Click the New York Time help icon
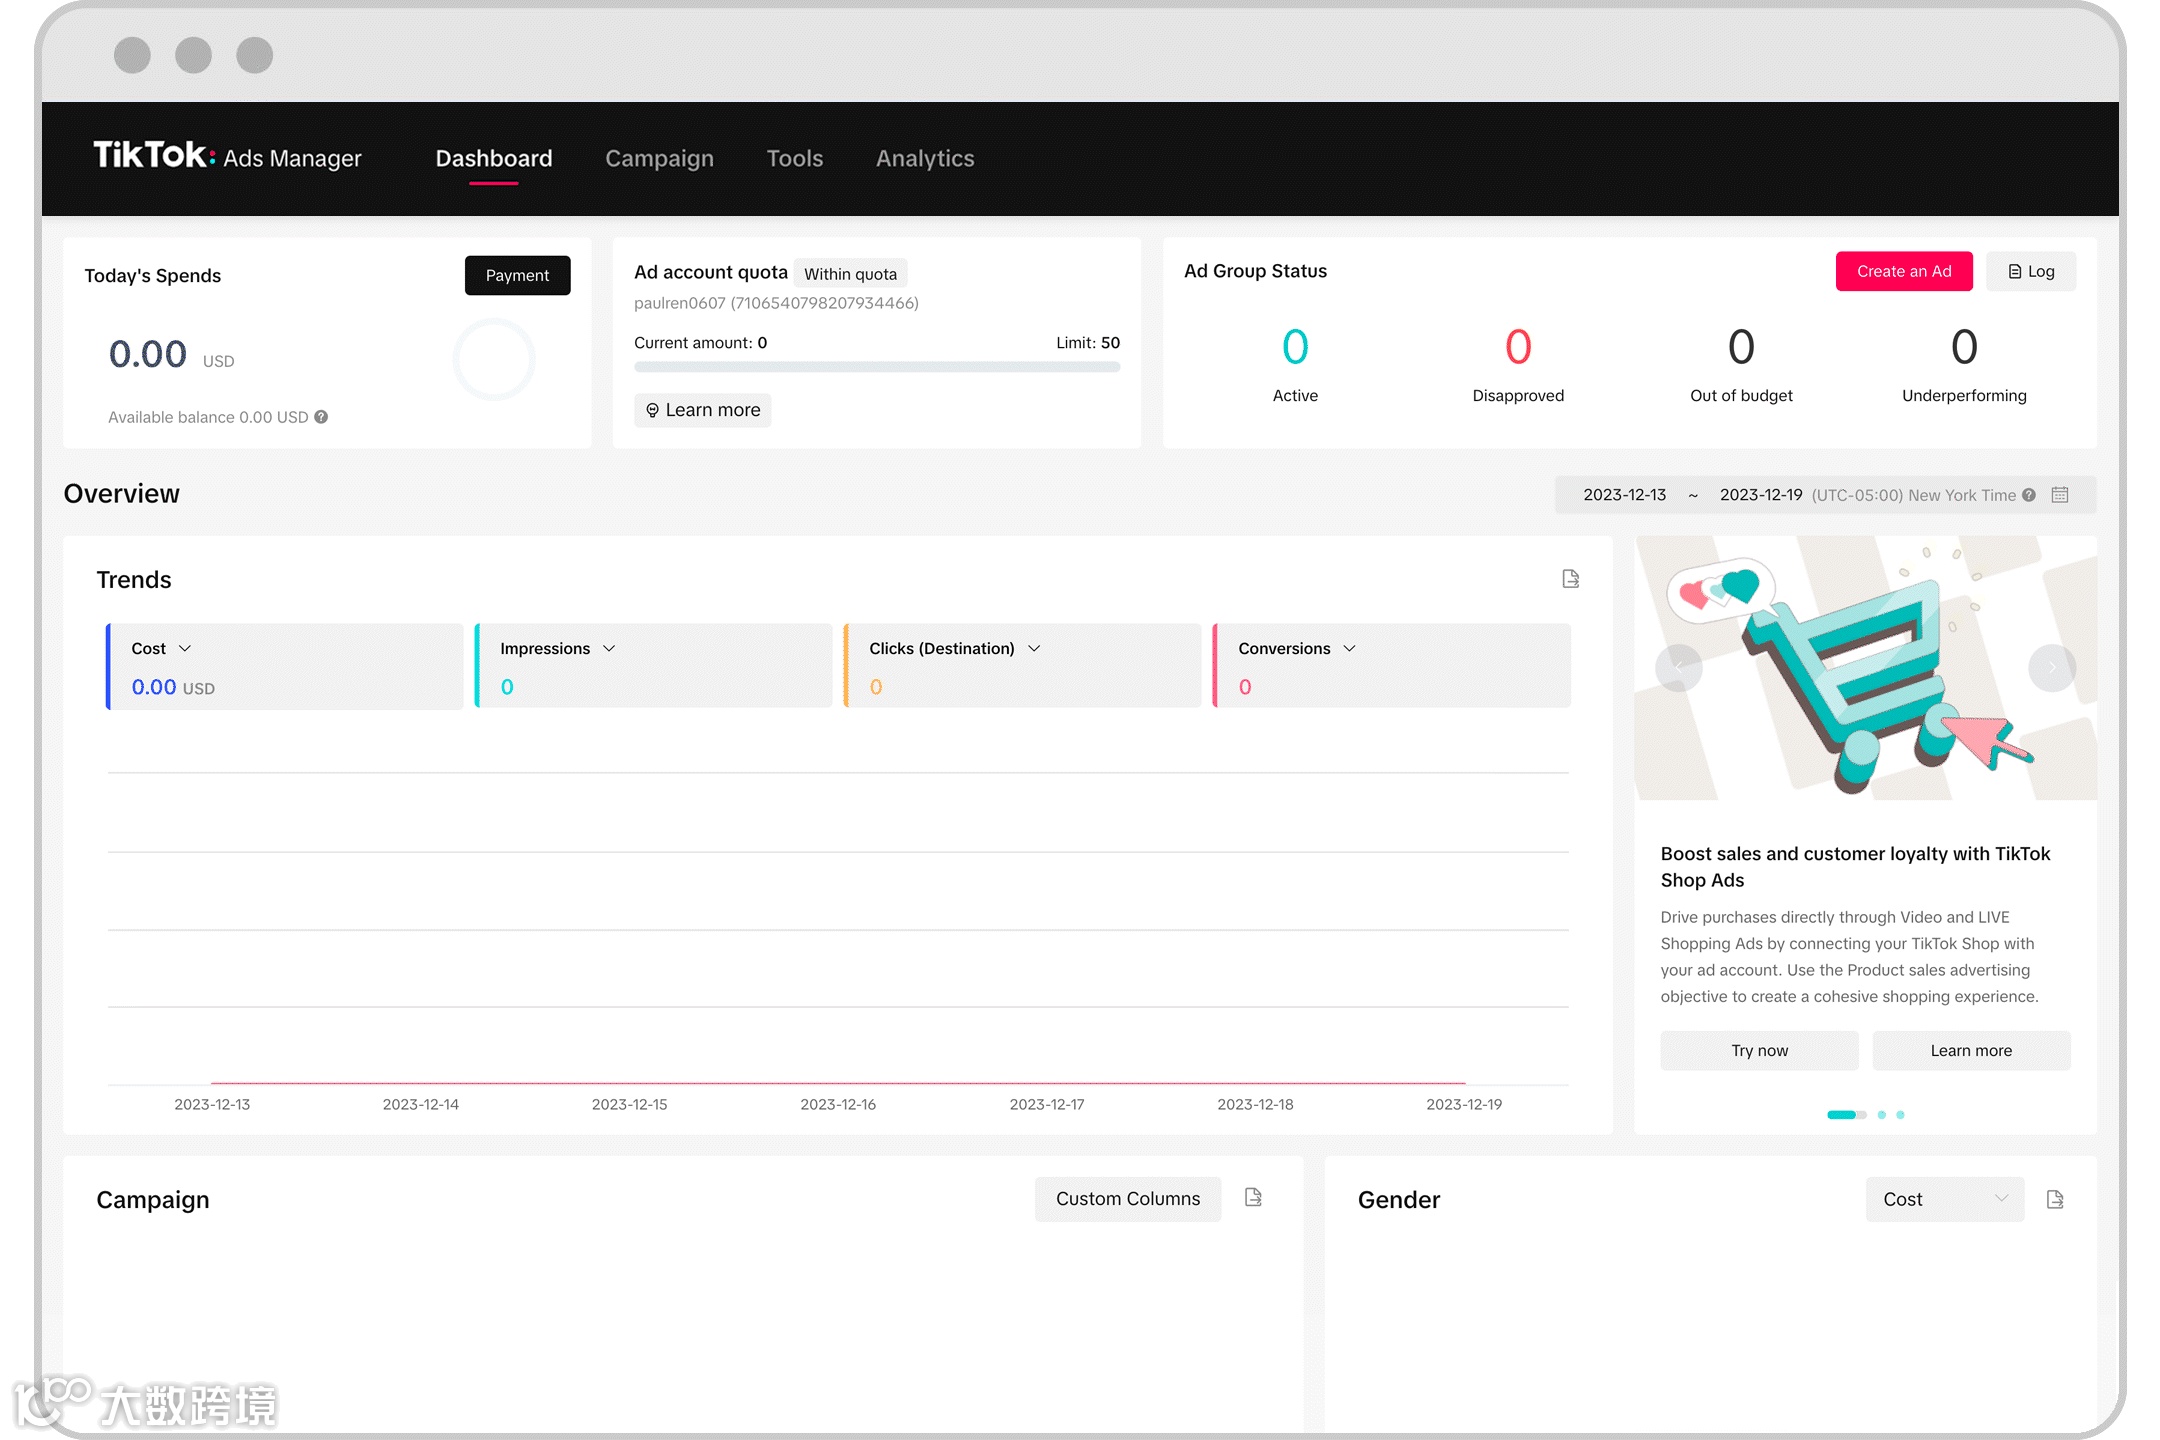Viewport: 2160px width, 1440px height. pos(2029,495)
